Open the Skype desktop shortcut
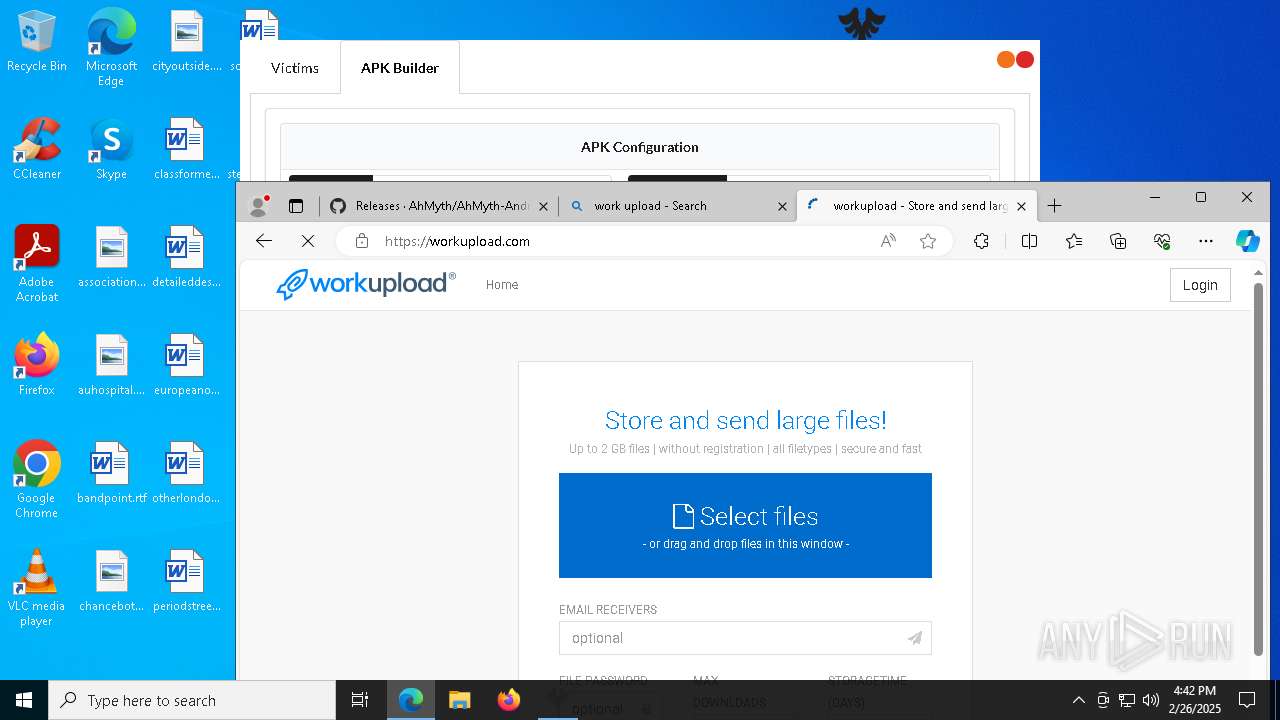This screenshot has height=720, width=1280. (x=111, y=149)
